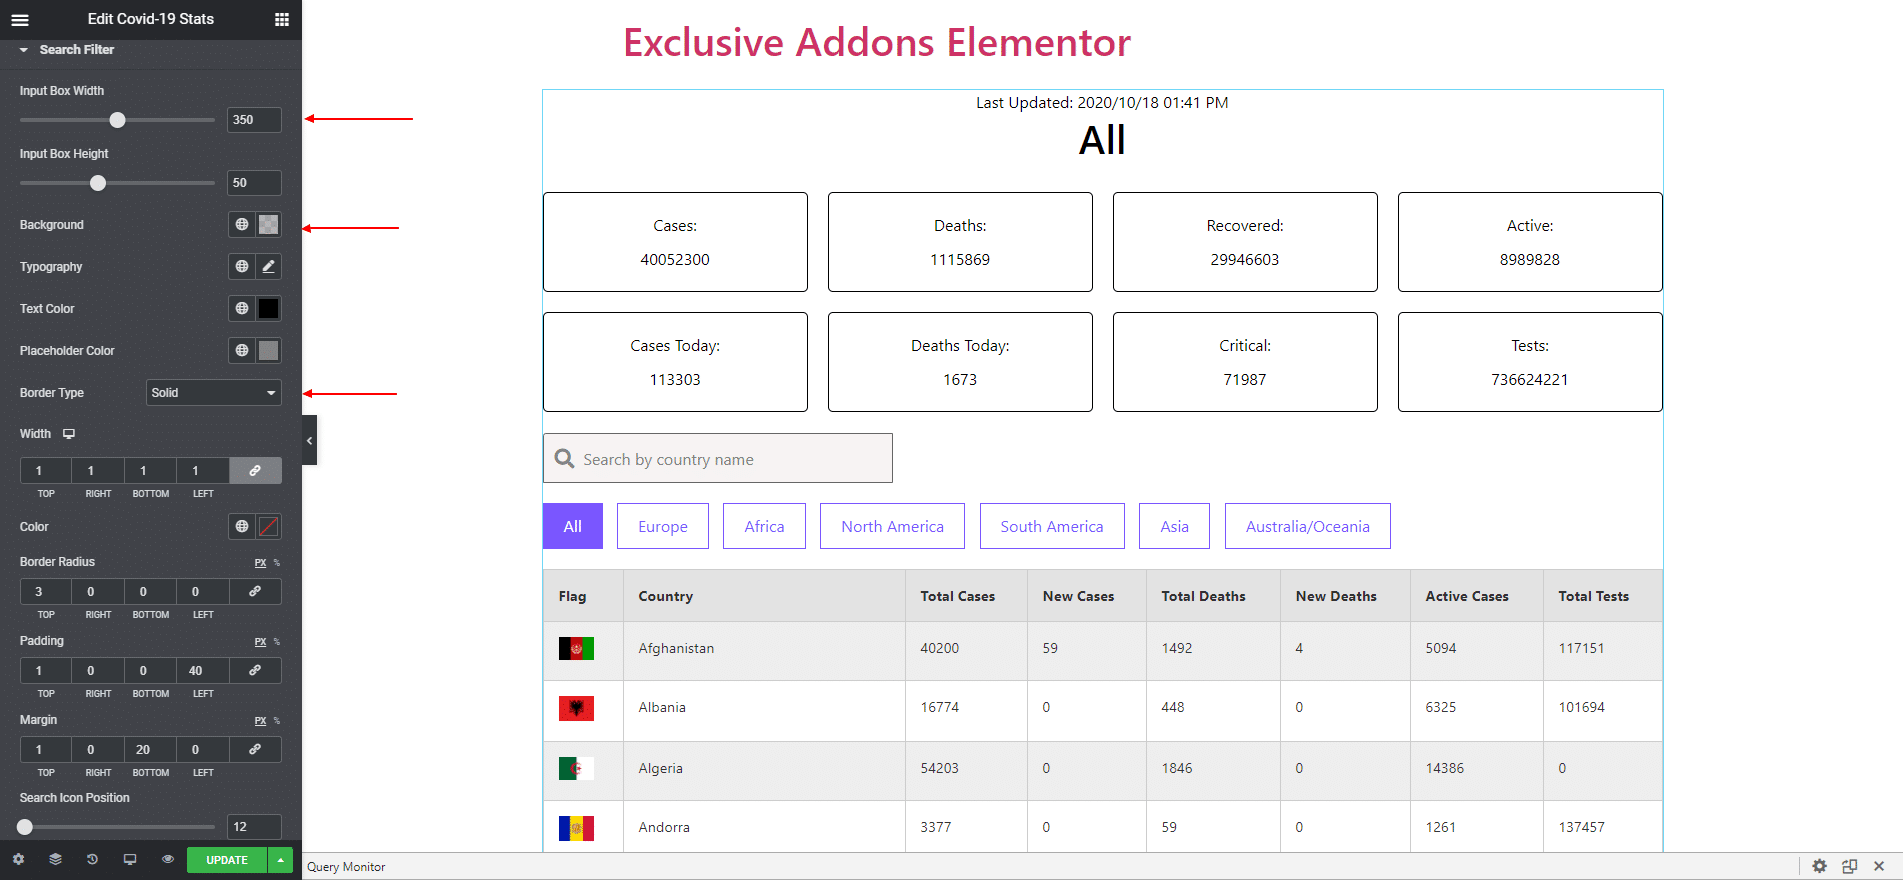This screenshot has width=1903, height=880.
Task: Click the Background global color globe icon
Action: (242, 225)
